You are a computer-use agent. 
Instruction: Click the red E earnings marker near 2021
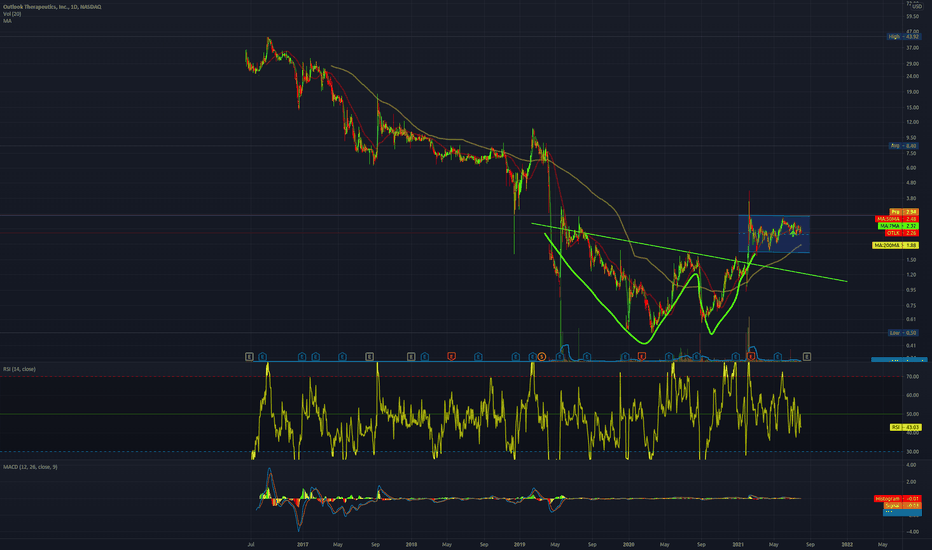(x=751, y=357)
